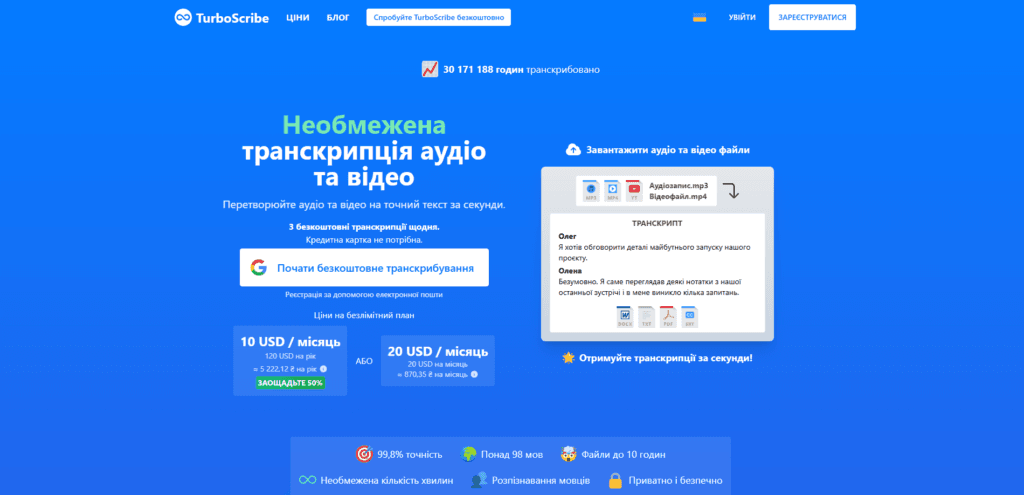The height and width of the screenshot is (495, 1024).
Task: Click the info icon next to monthly hryvnia price
Action: [474, 374]
